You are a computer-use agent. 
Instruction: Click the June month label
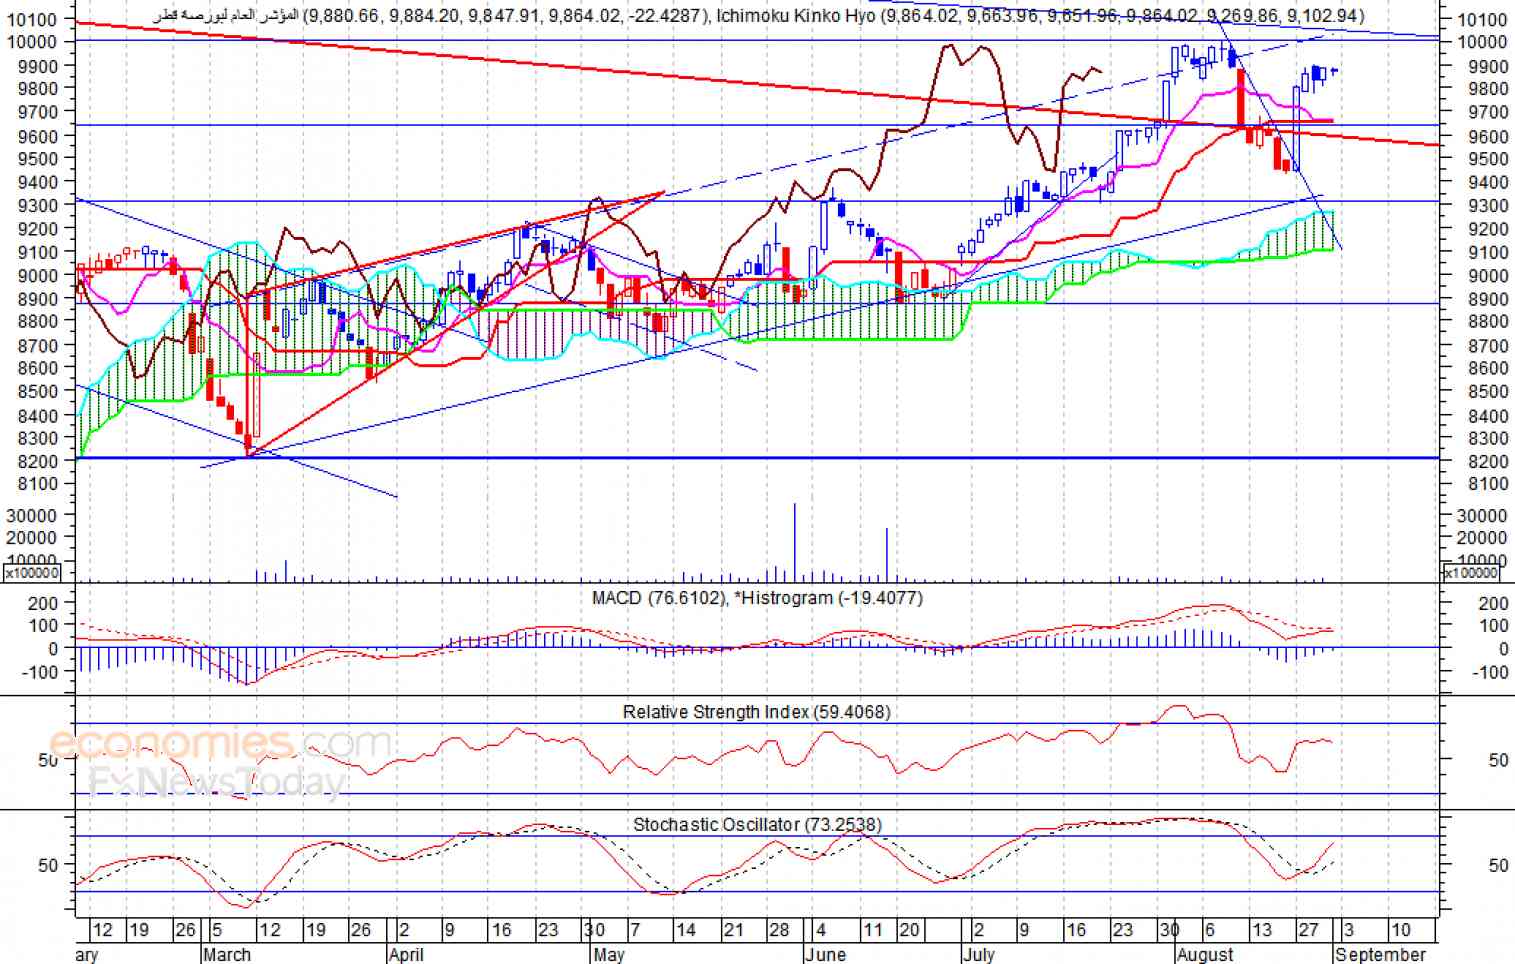pos(825,954)
